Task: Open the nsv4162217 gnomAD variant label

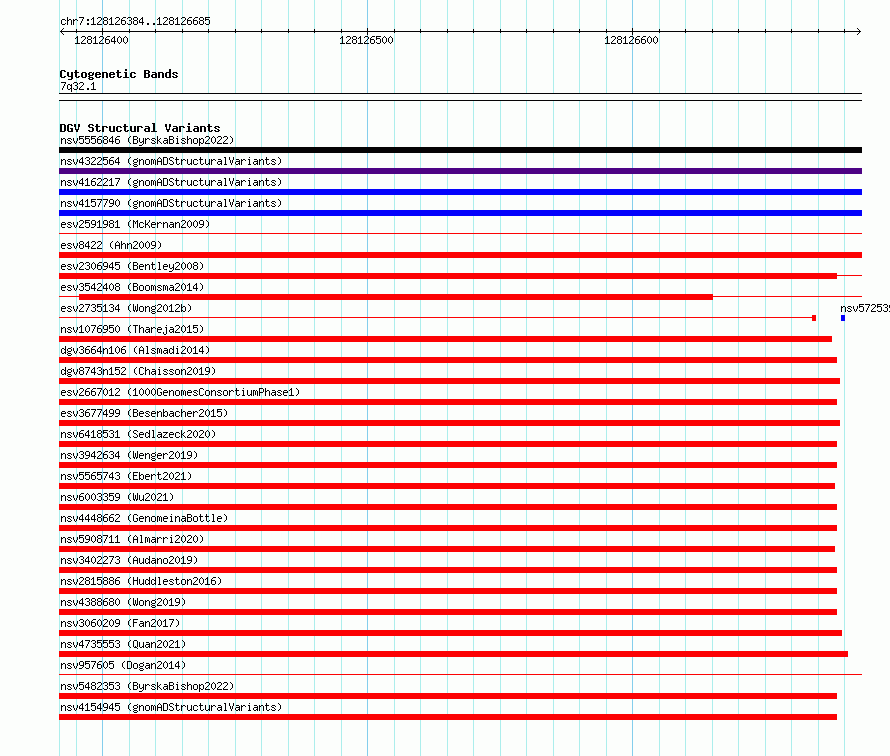Action: 171,182
